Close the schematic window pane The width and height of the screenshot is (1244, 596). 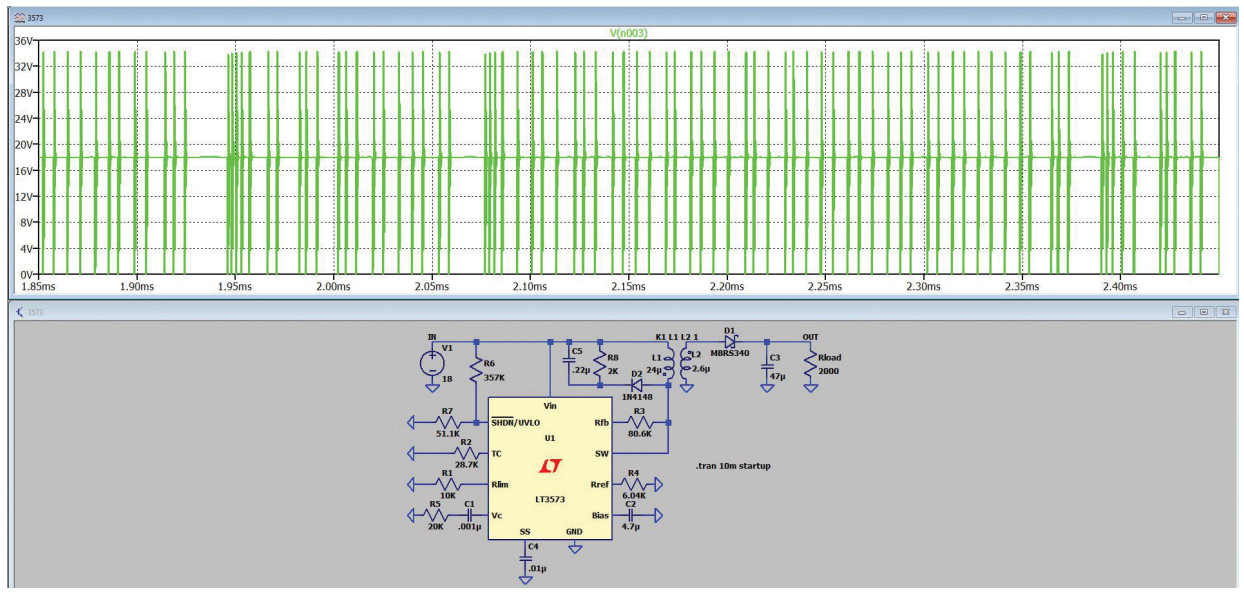click(x=1226, y=312)
